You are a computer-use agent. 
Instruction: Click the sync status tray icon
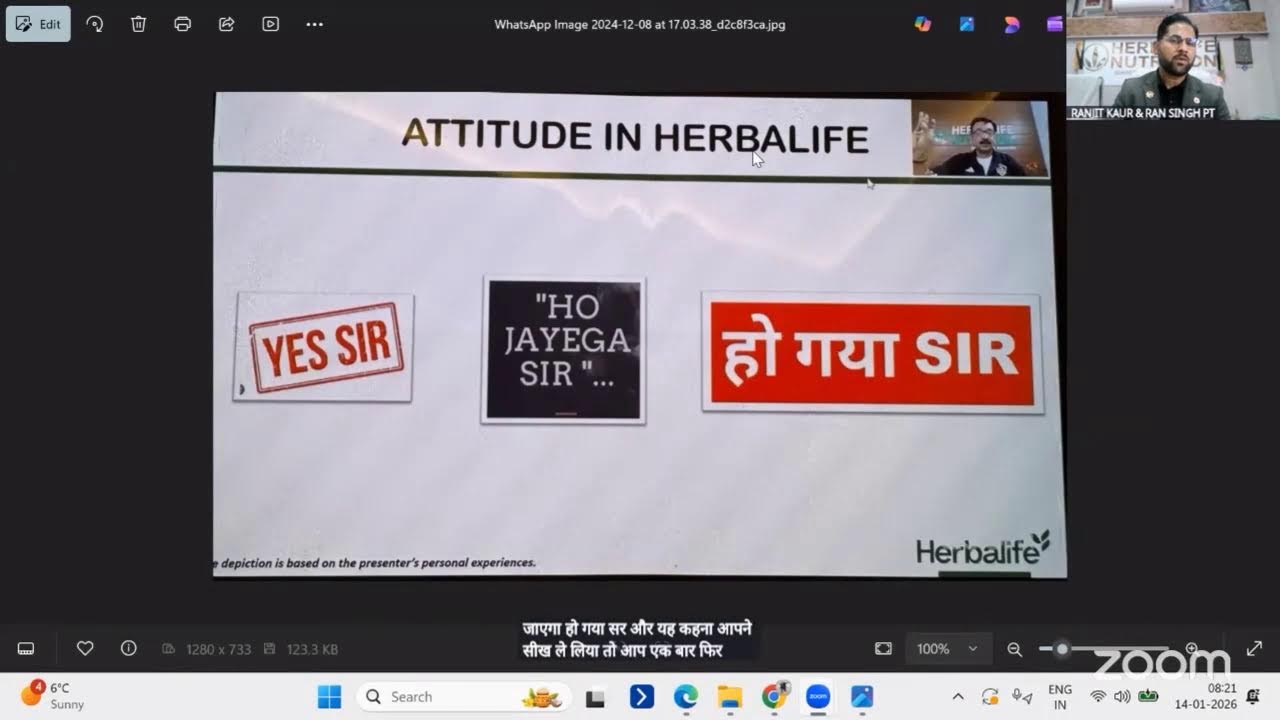pos(990,697)
